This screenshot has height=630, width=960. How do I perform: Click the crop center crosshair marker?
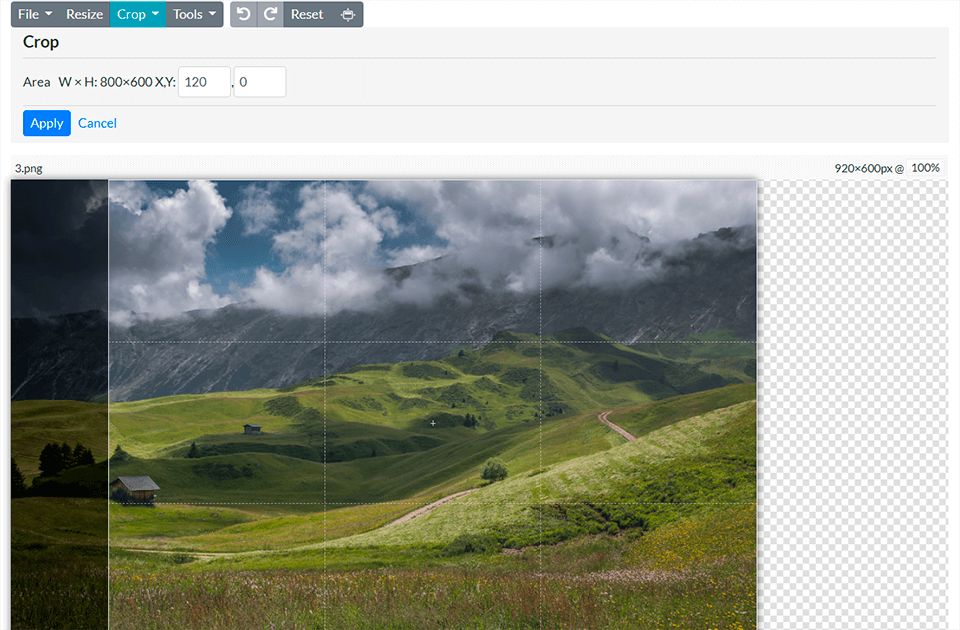(433, 423)
